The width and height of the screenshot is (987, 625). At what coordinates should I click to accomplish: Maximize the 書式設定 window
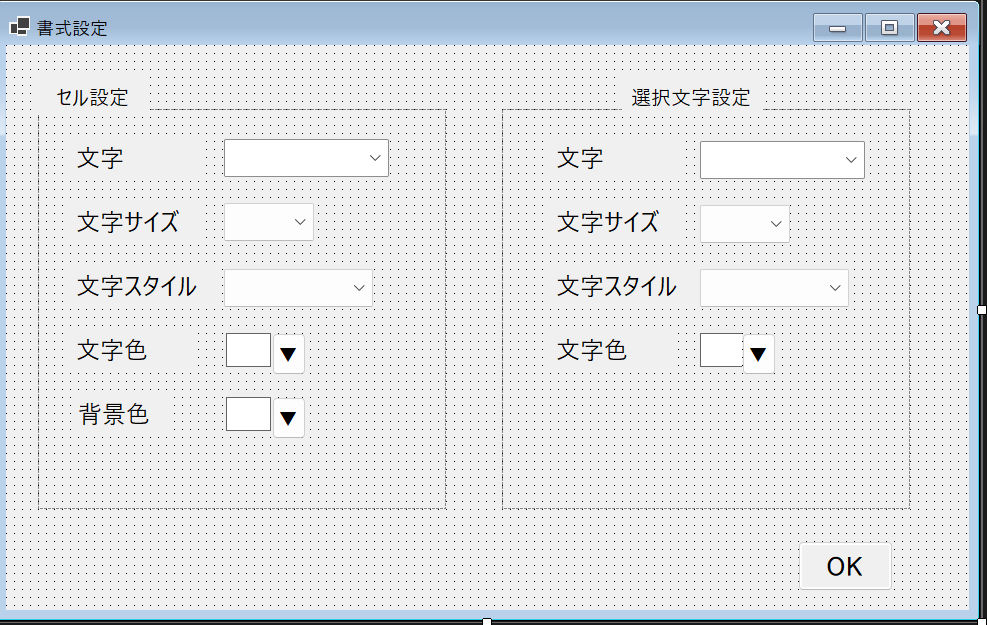889,28
